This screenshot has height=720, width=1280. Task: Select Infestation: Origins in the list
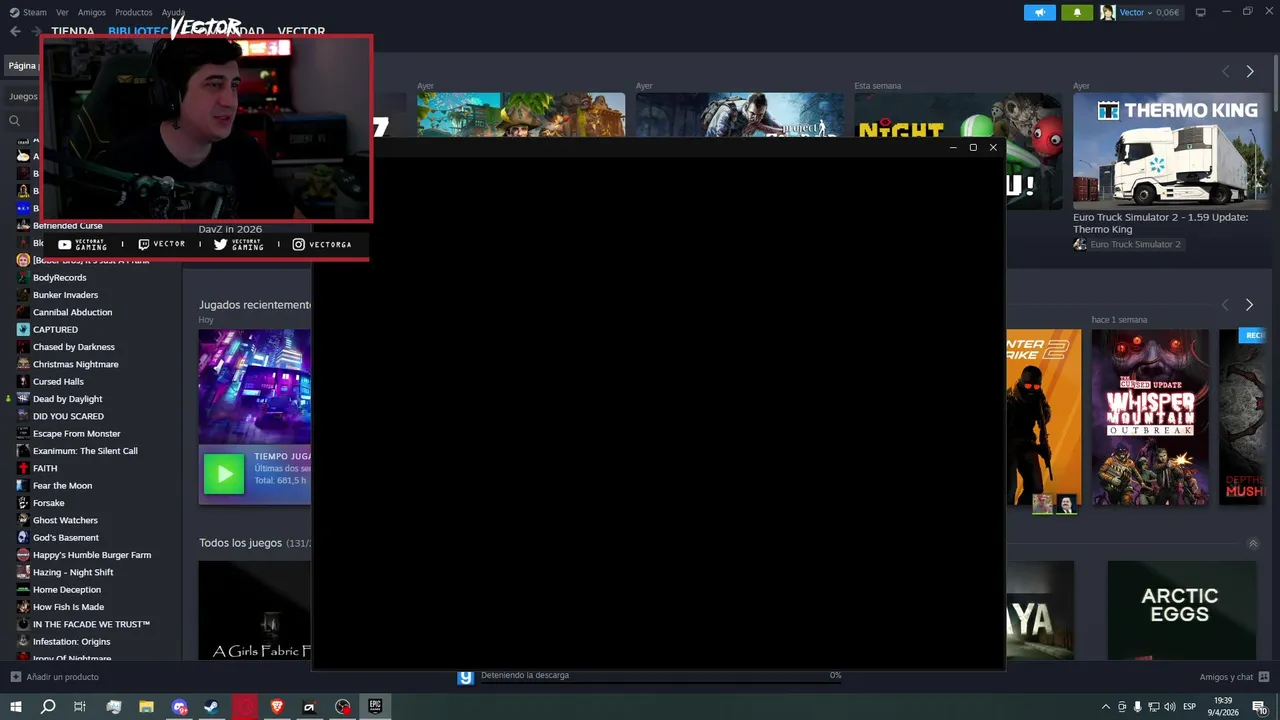click(71, 641)
